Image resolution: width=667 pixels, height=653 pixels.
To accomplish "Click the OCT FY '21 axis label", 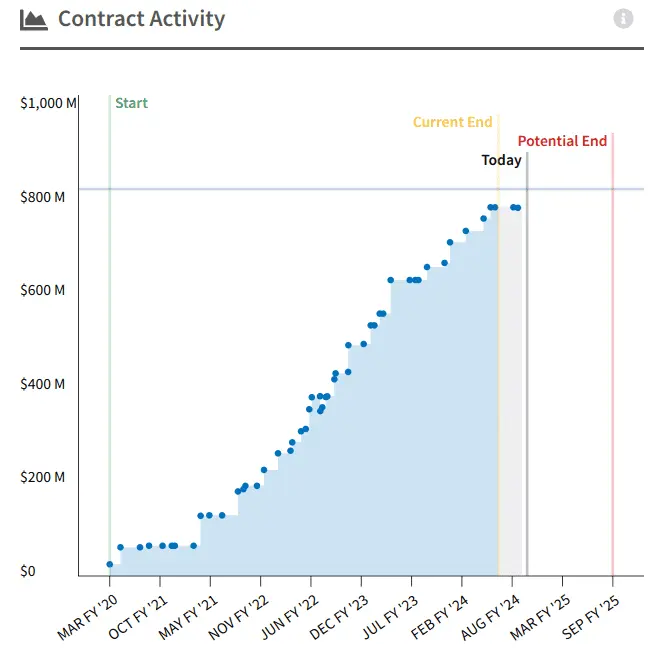I will coord(138,616).
